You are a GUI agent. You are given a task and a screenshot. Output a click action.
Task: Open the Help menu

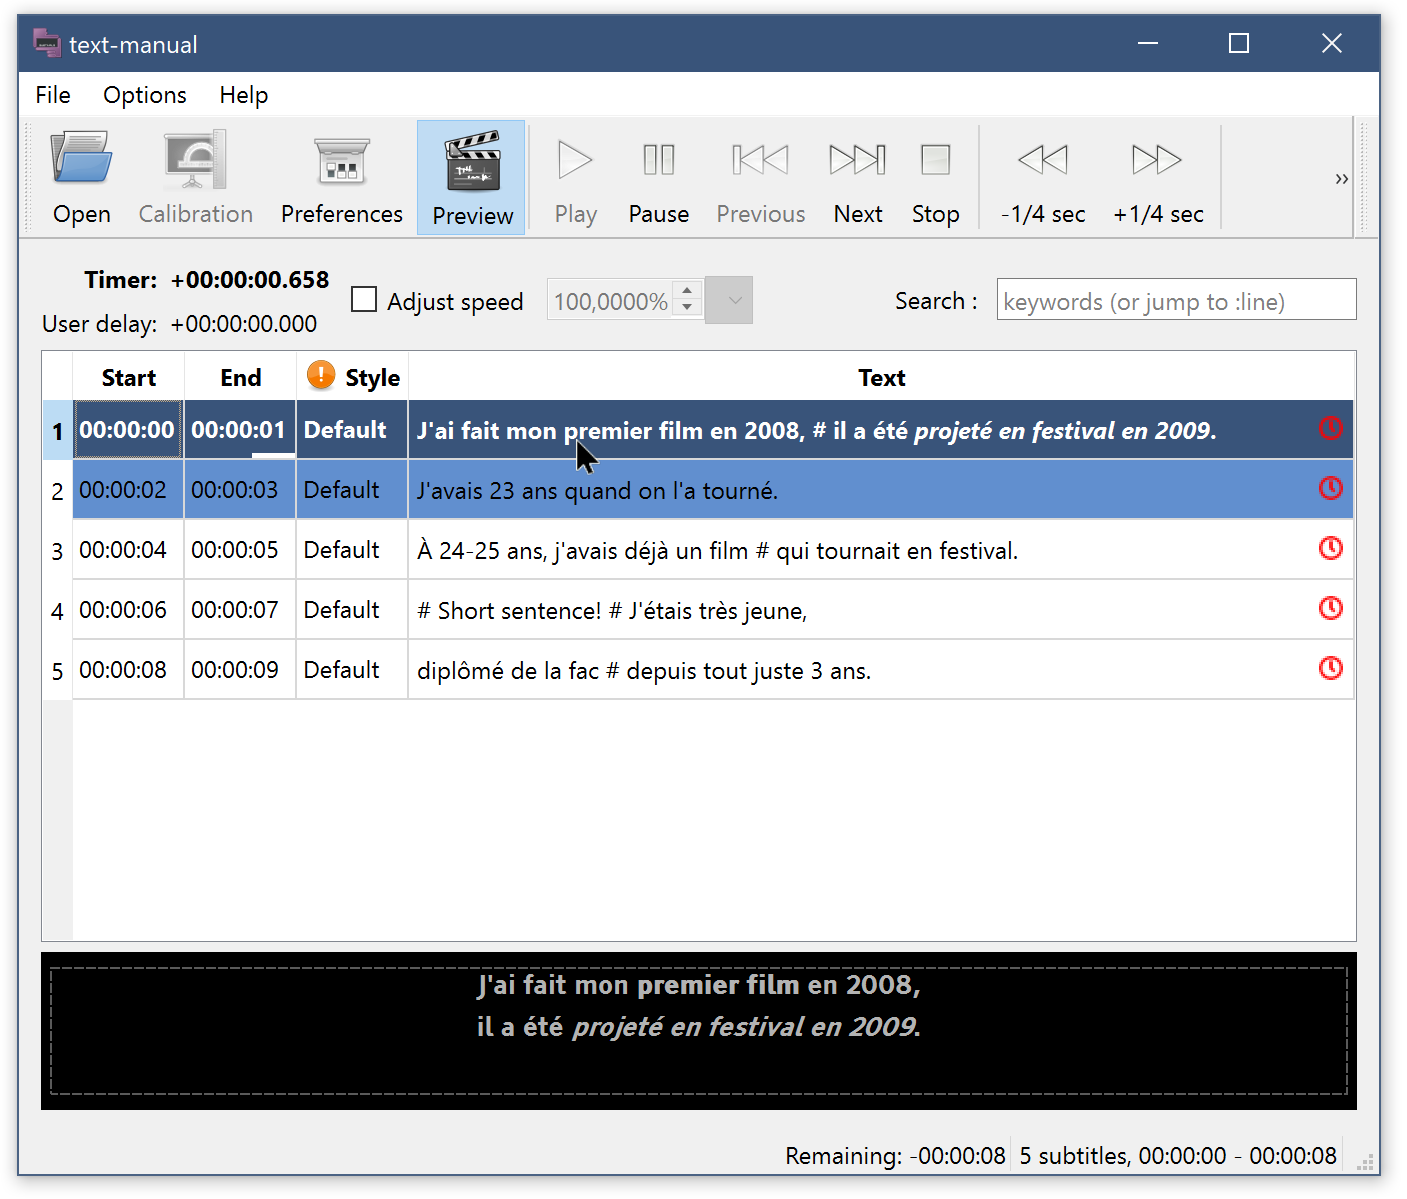244,95
